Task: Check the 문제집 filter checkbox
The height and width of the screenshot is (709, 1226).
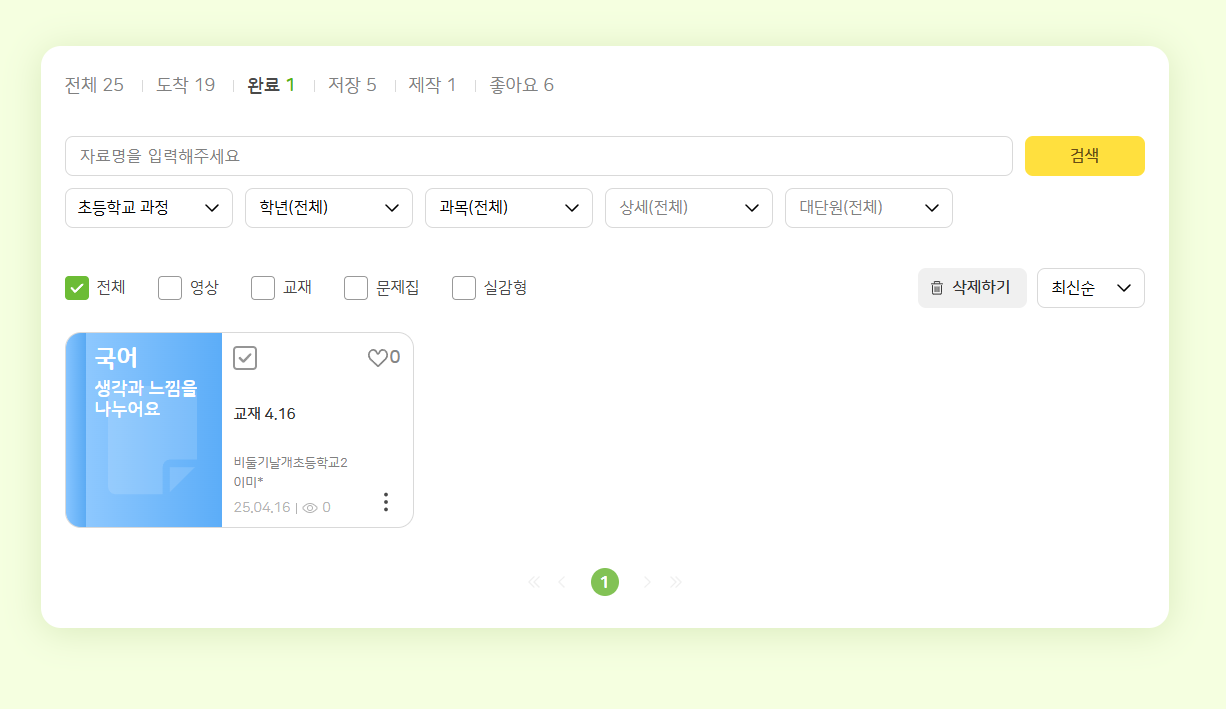Action: pos(356,288)
